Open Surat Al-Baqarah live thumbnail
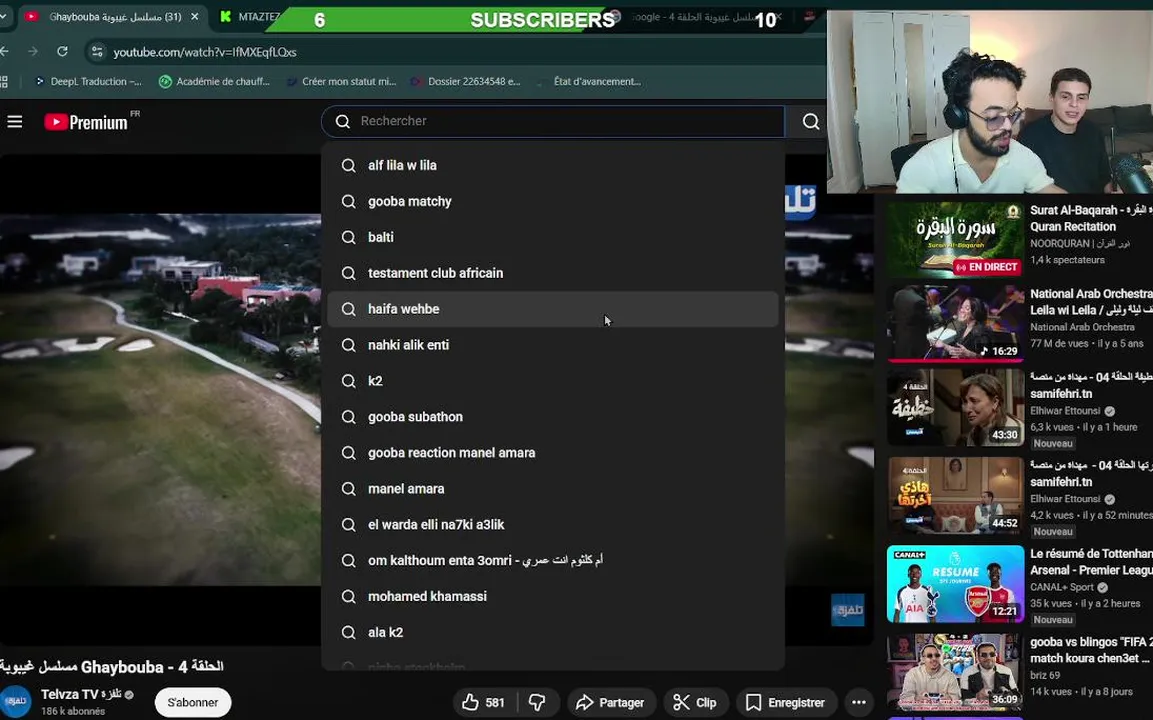The width and height of the screenshot is (1153, 720). tap(955, 239)
